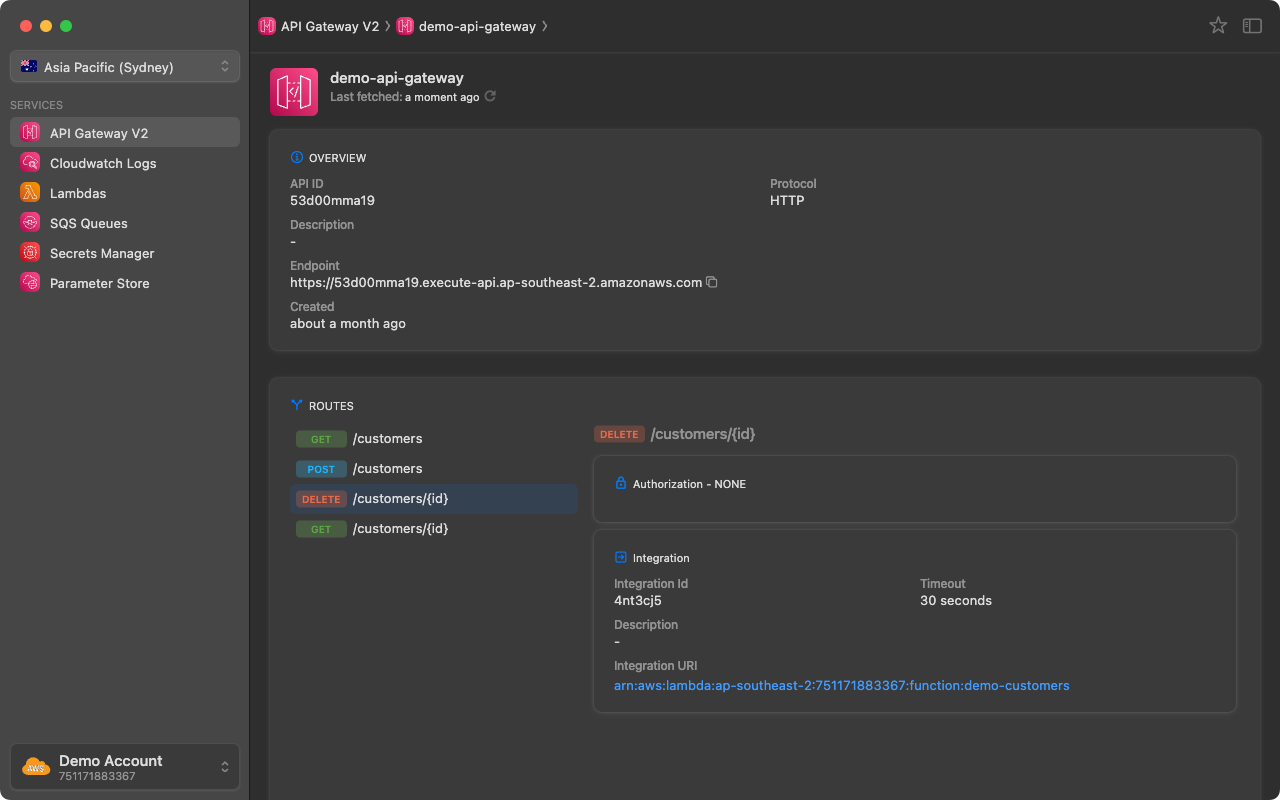Click the large demo-api-gateway header icon
Viewport: 1280px width, 800px height.
294,92
